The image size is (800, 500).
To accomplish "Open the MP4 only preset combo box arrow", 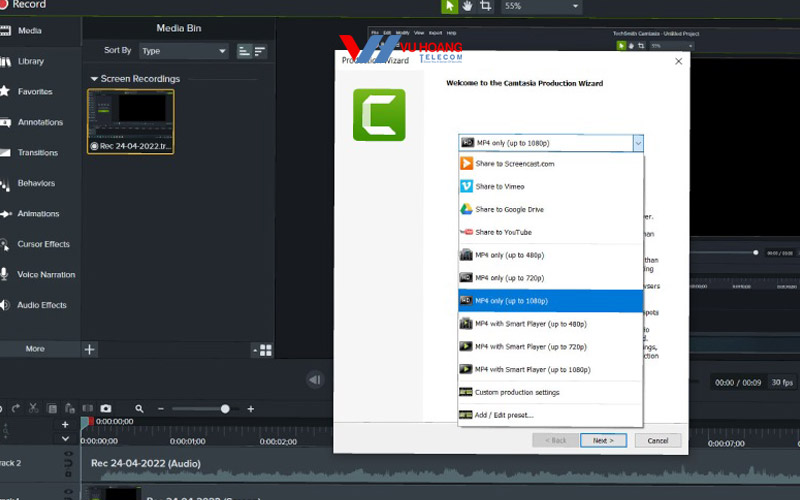I will coord(638,143).
